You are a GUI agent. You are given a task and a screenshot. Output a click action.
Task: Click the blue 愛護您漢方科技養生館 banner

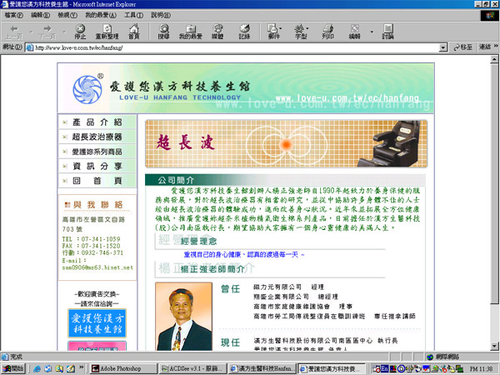97,323
